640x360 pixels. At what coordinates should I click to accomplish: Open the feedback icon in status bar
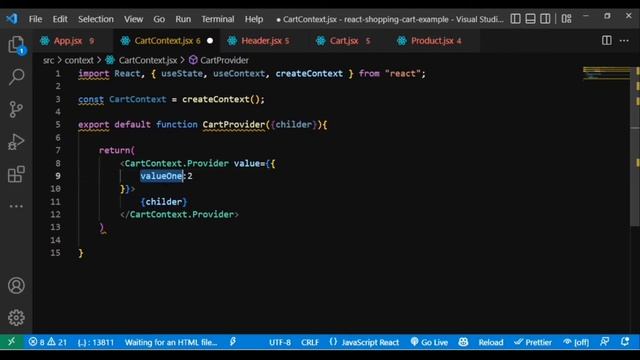tap(604, 342)
